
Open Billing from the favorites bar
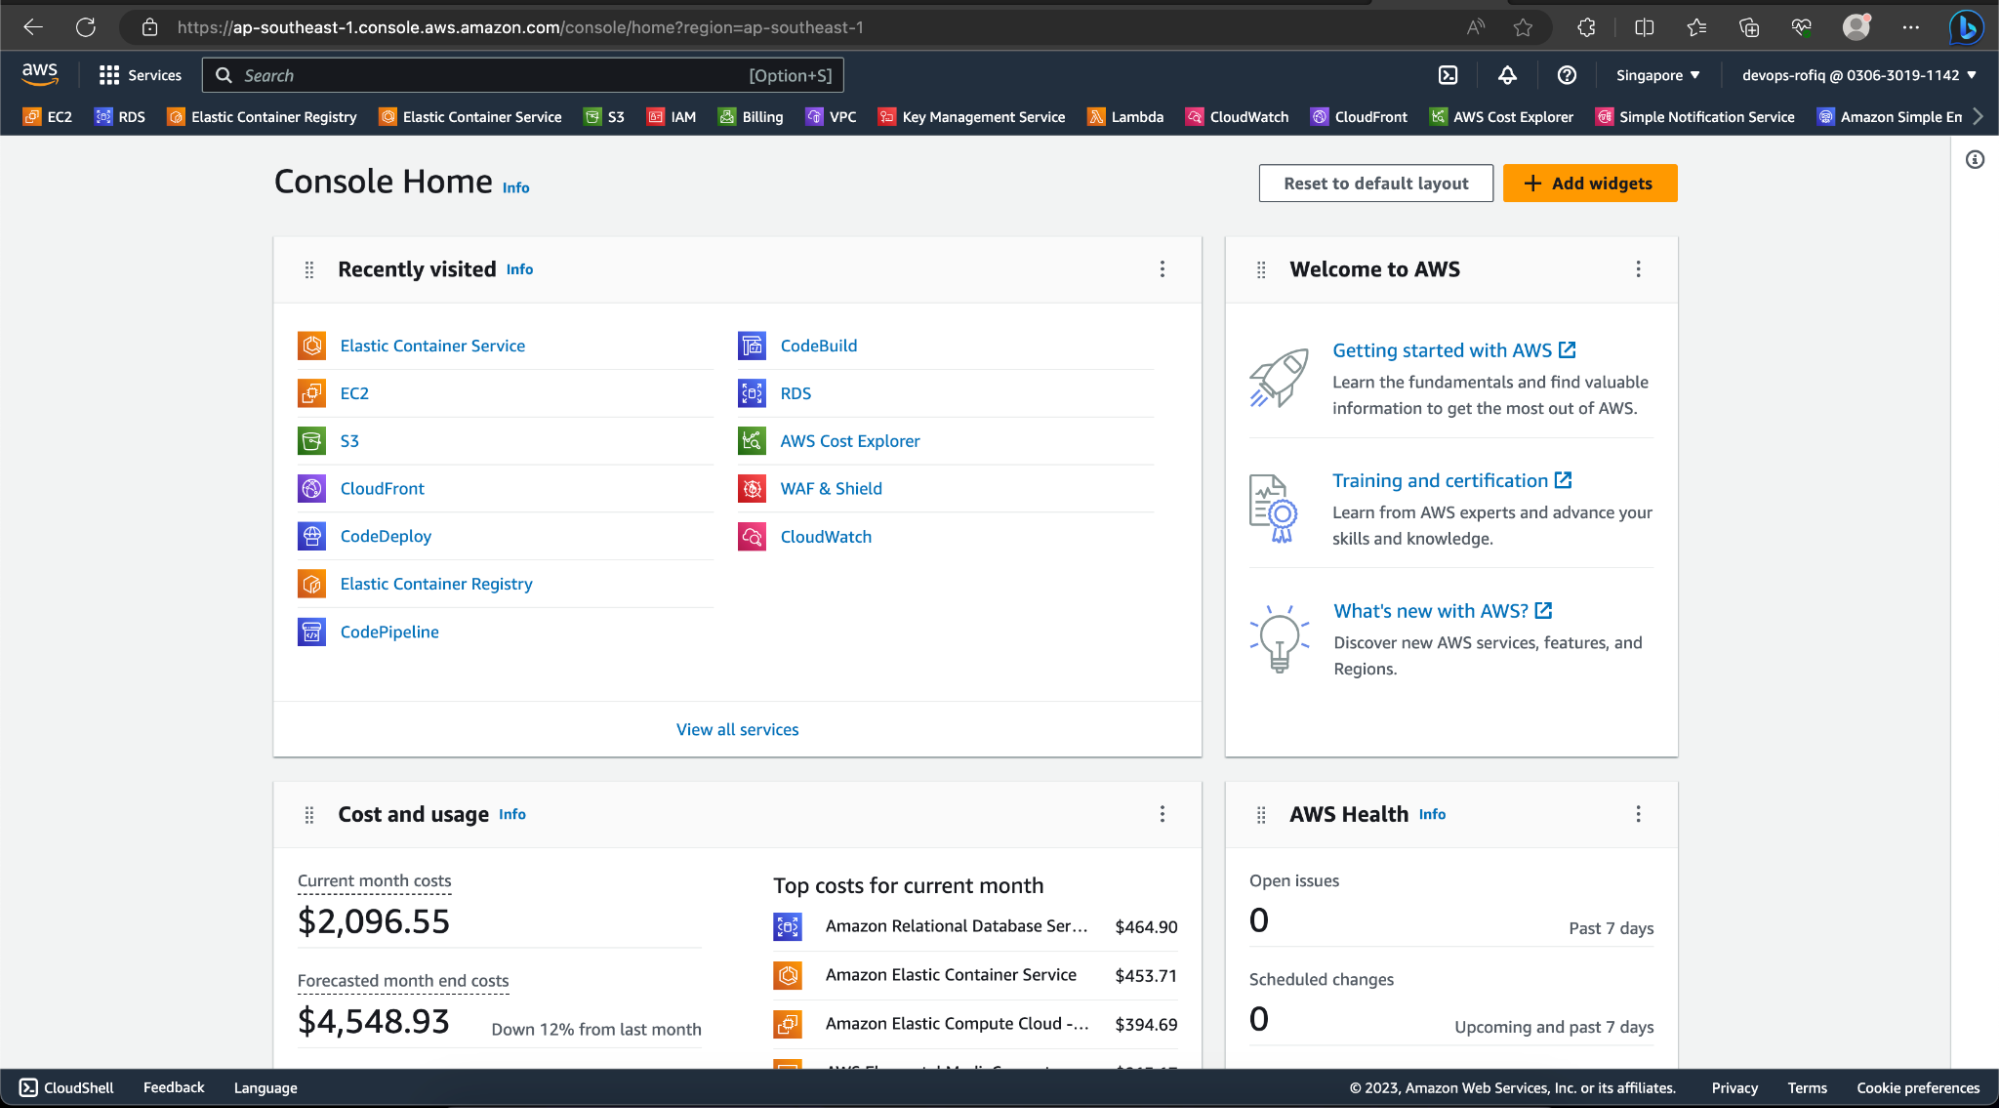click(751, 117)
